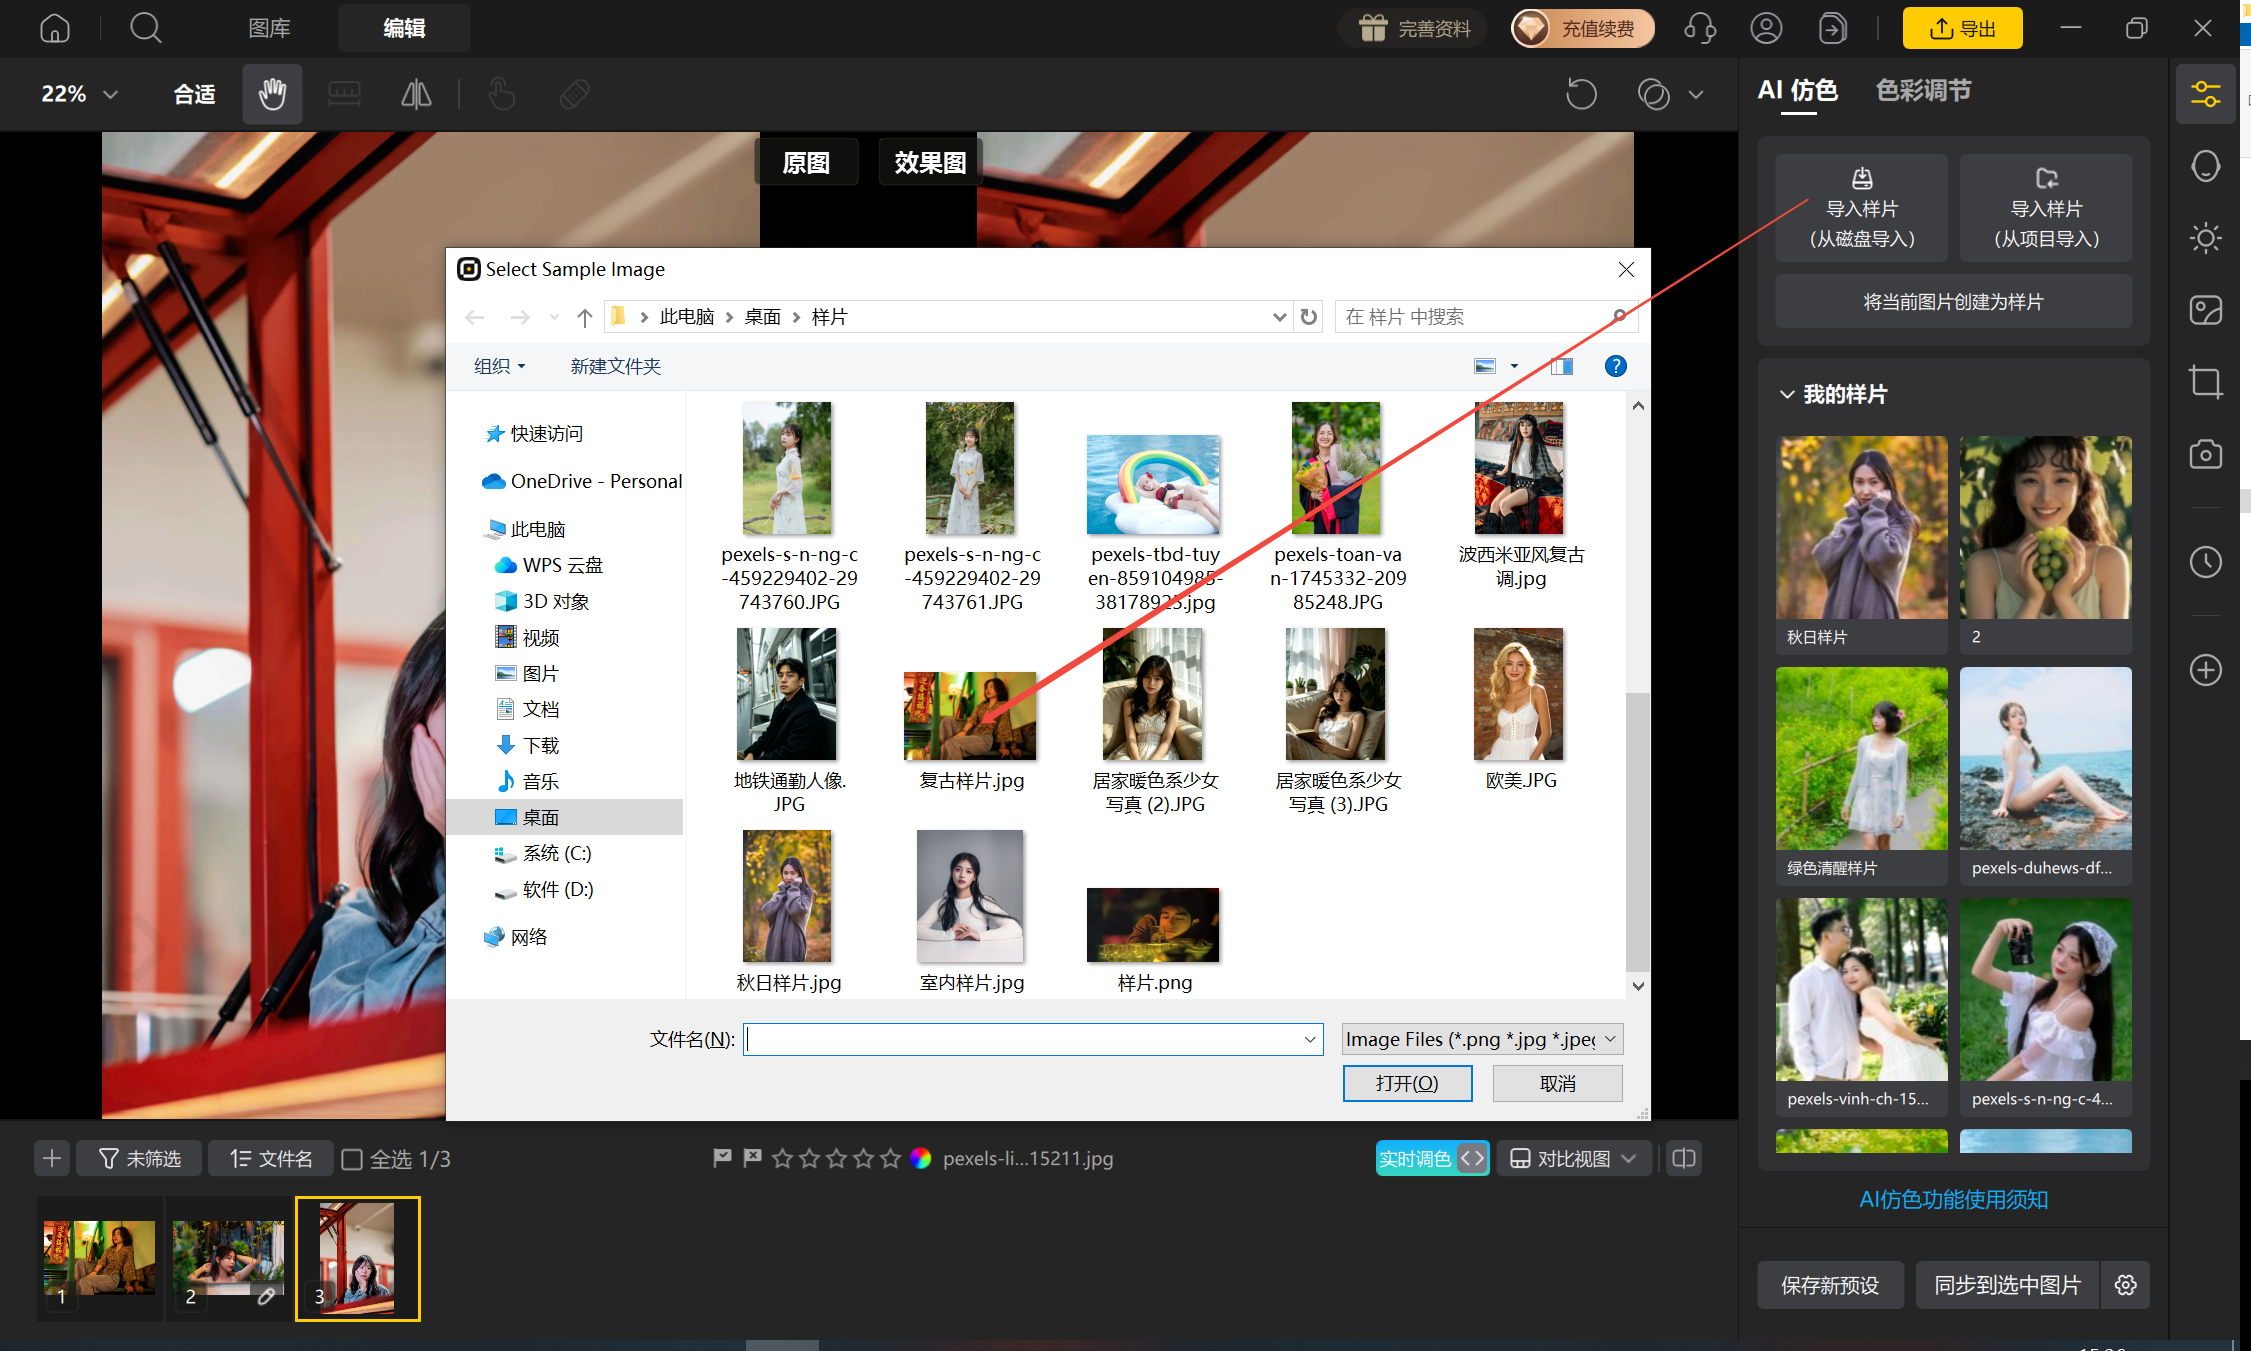Click the flip mirror tool icon
The height and width of the screenshot is (1351, 2251).
click(x=416, y=95)
